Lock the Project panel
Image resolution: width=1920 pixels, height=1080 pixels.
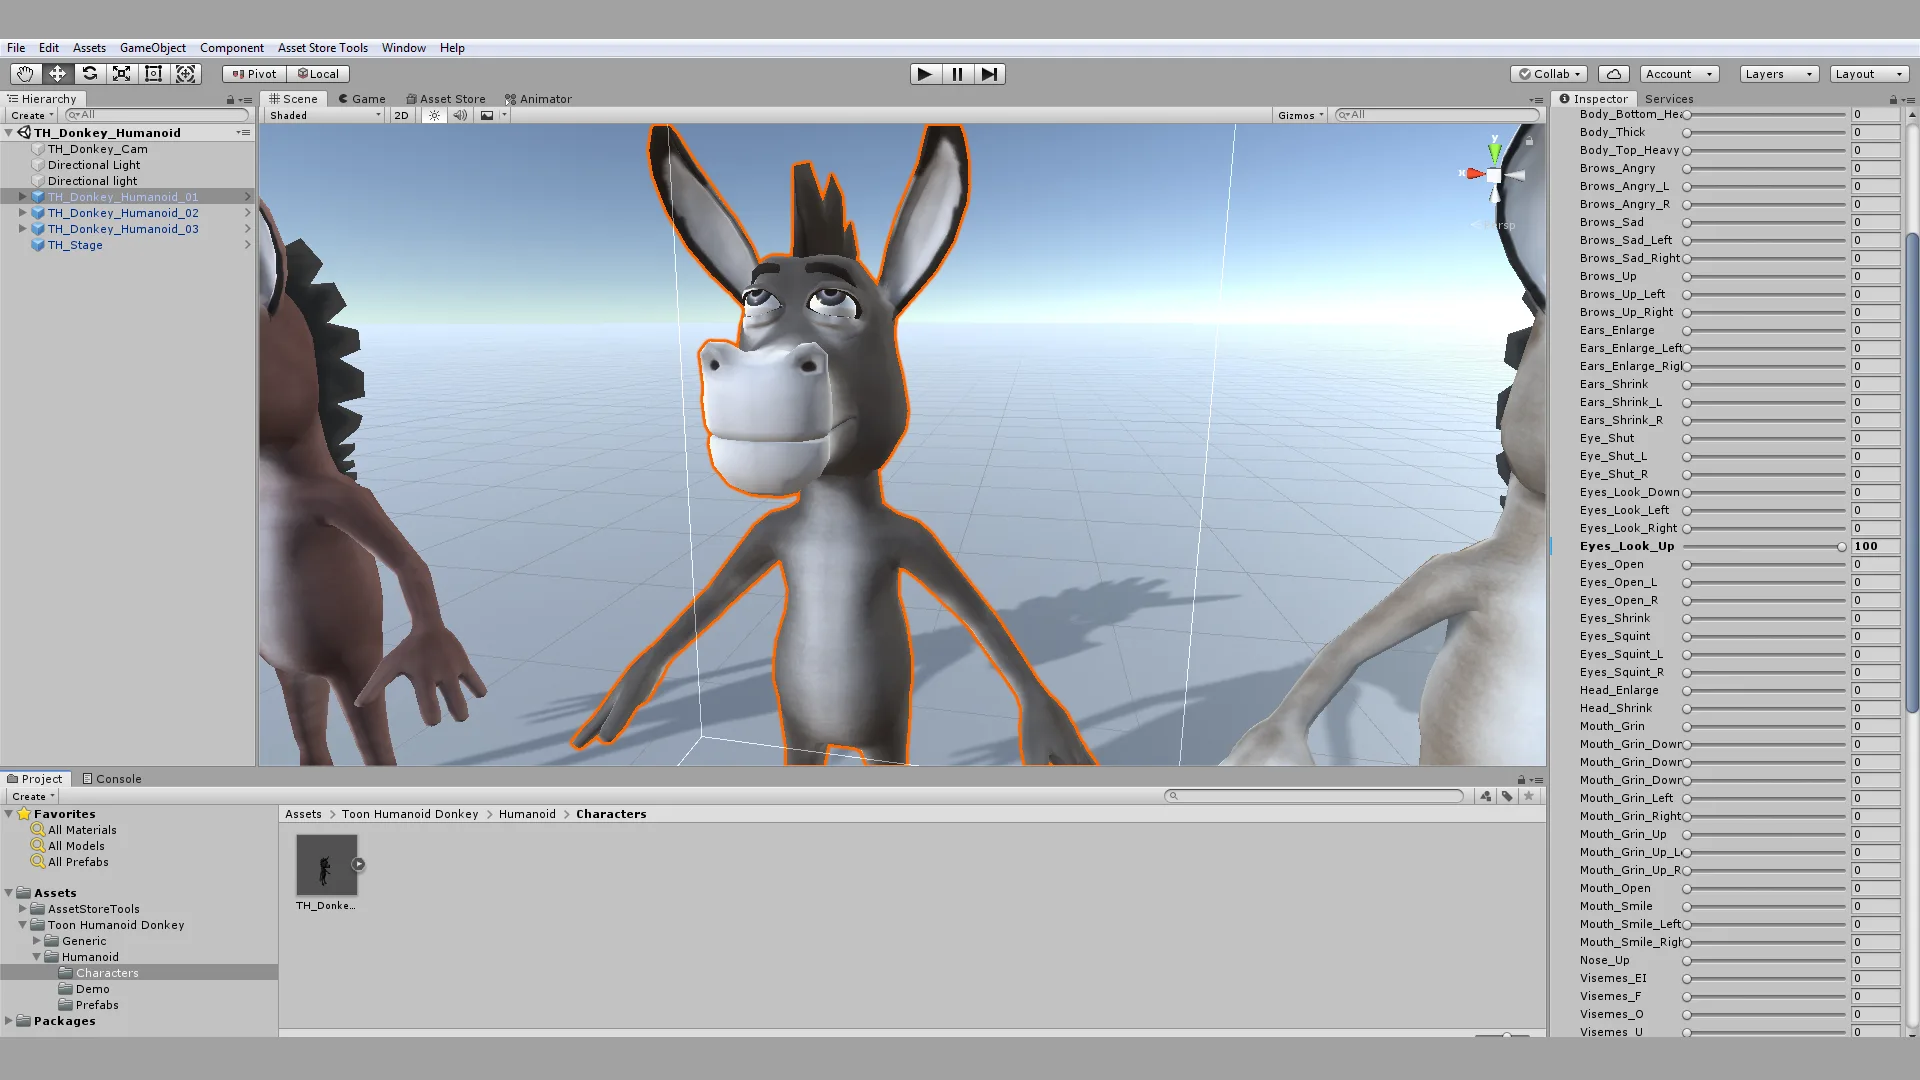click(1521, 779)
